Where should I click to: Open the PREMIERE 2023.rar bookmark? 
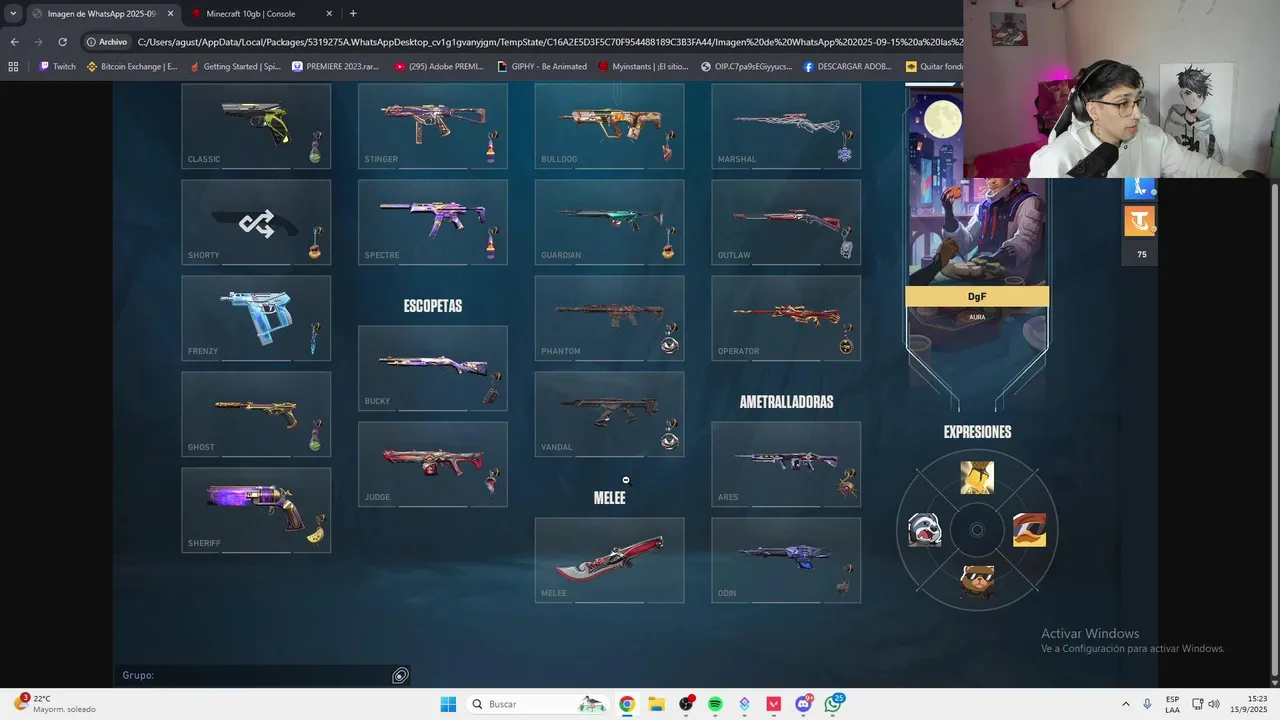[336, 67]
